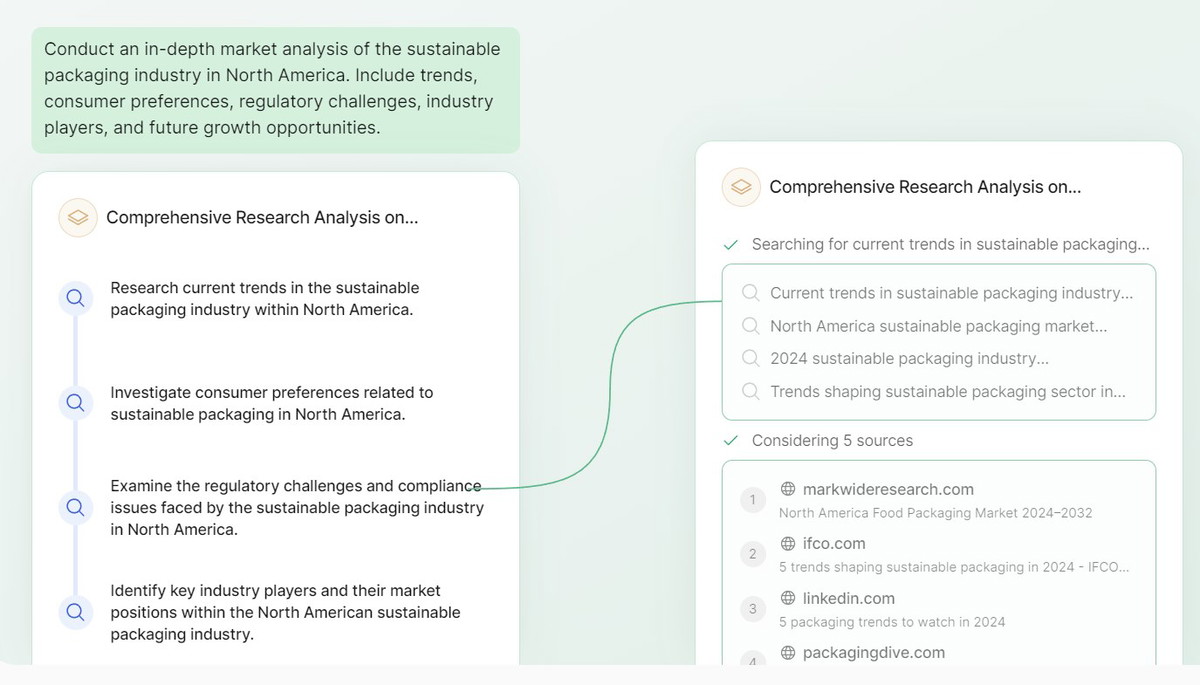Open the 'North America sustainable packaging market' query
1200x685 pixels.
click(x=938, y=326)
